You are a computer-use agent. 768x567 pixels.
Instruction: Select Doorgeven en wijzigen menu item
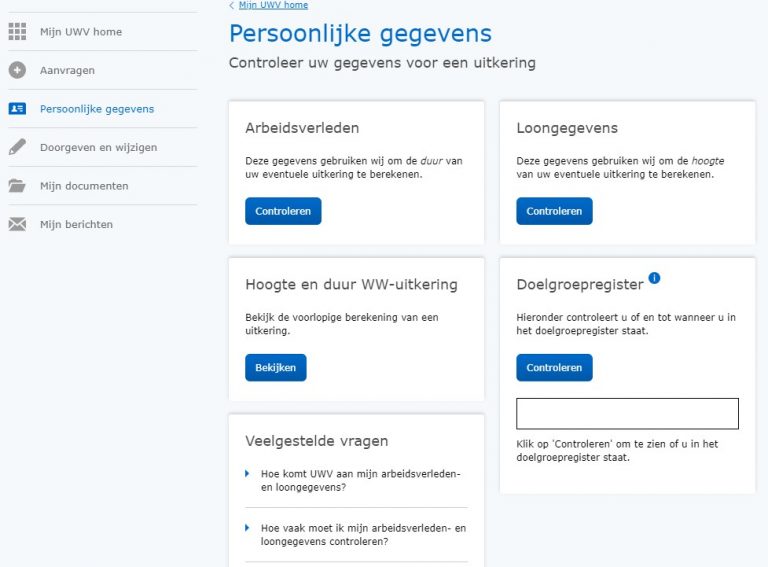(98, 148)
